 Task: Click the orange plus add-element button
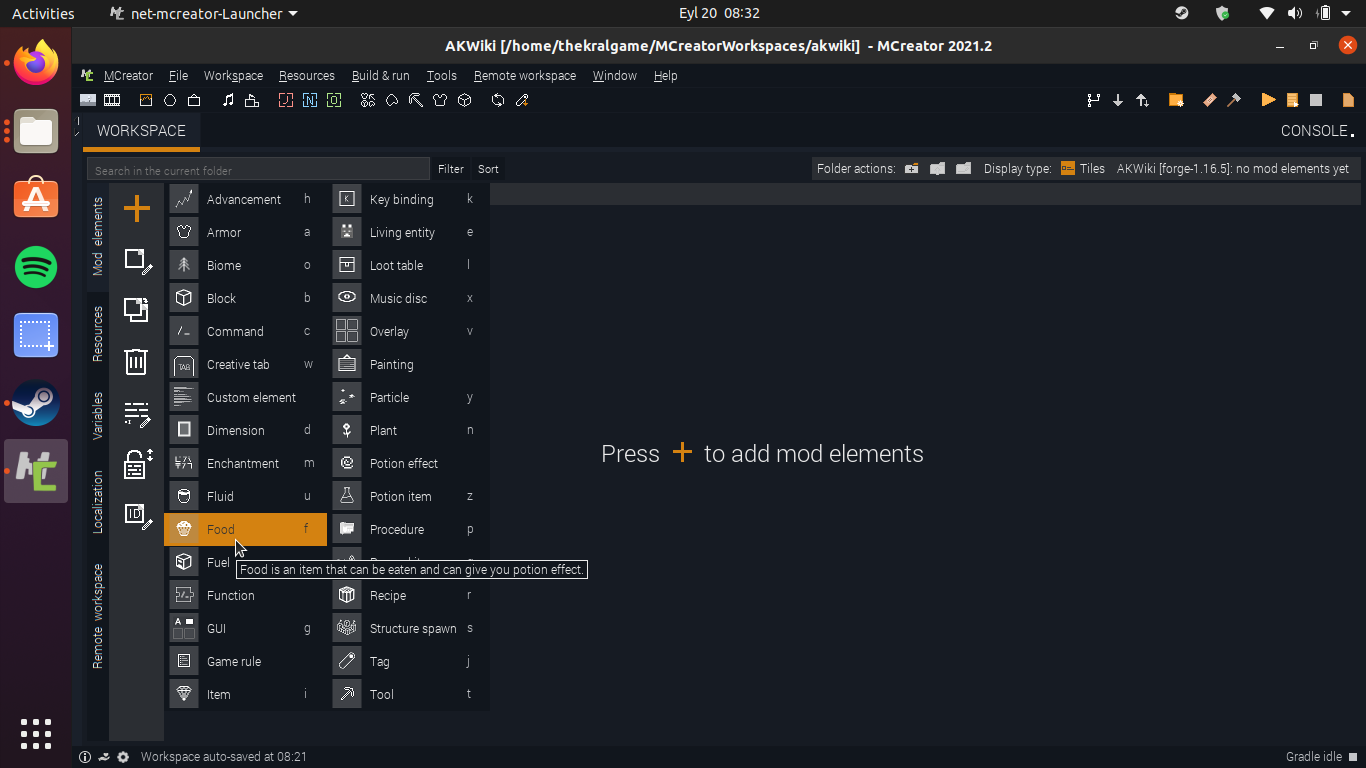[136, 208]
